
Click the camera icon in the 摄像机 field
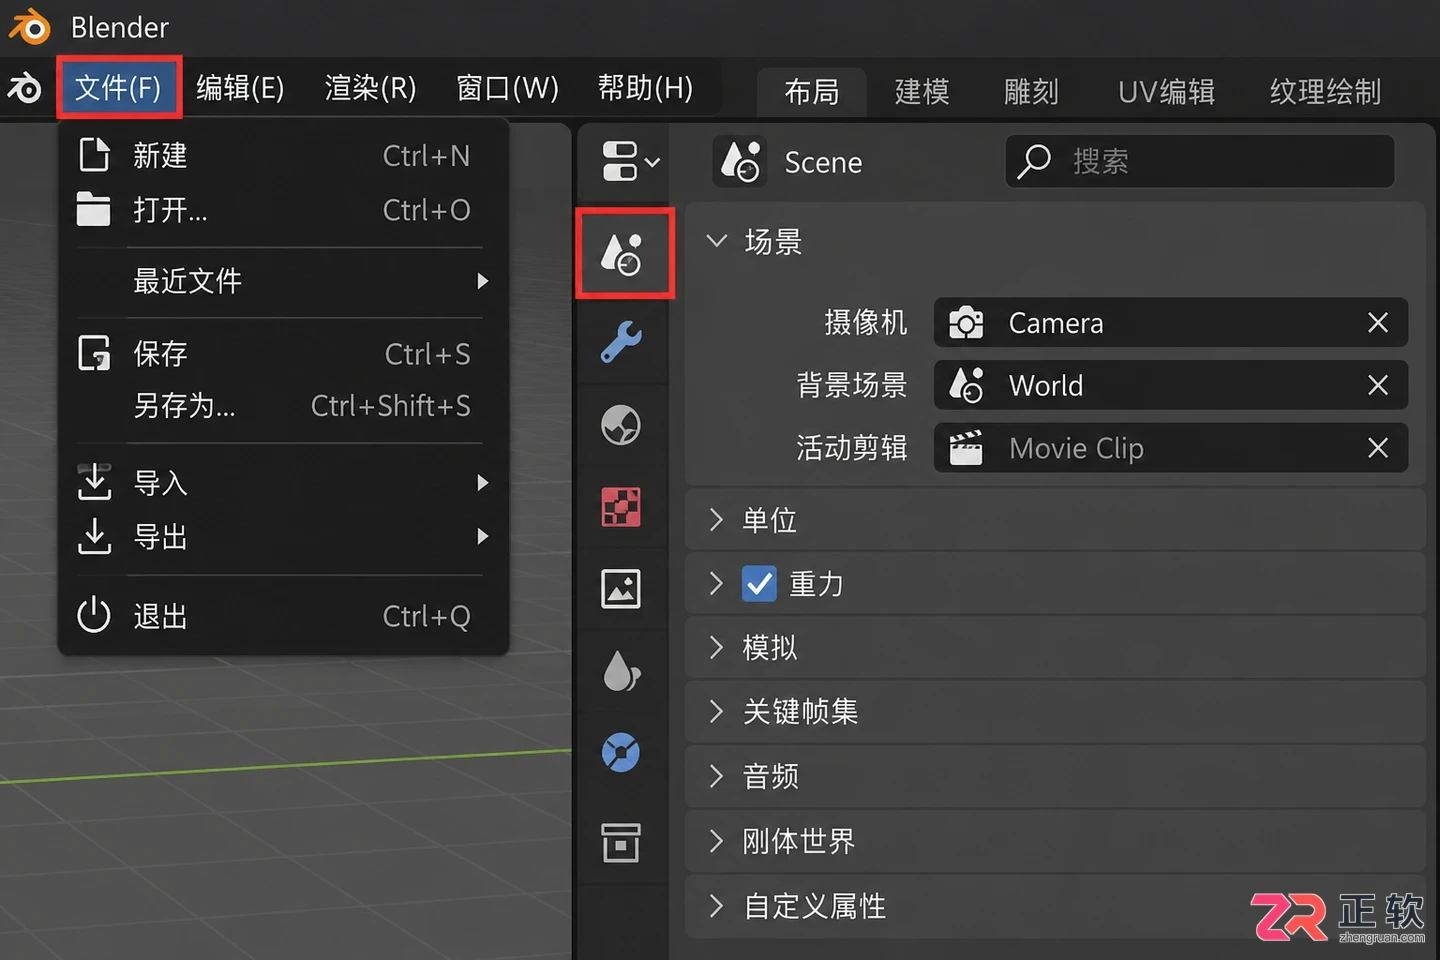click(966, 323)
